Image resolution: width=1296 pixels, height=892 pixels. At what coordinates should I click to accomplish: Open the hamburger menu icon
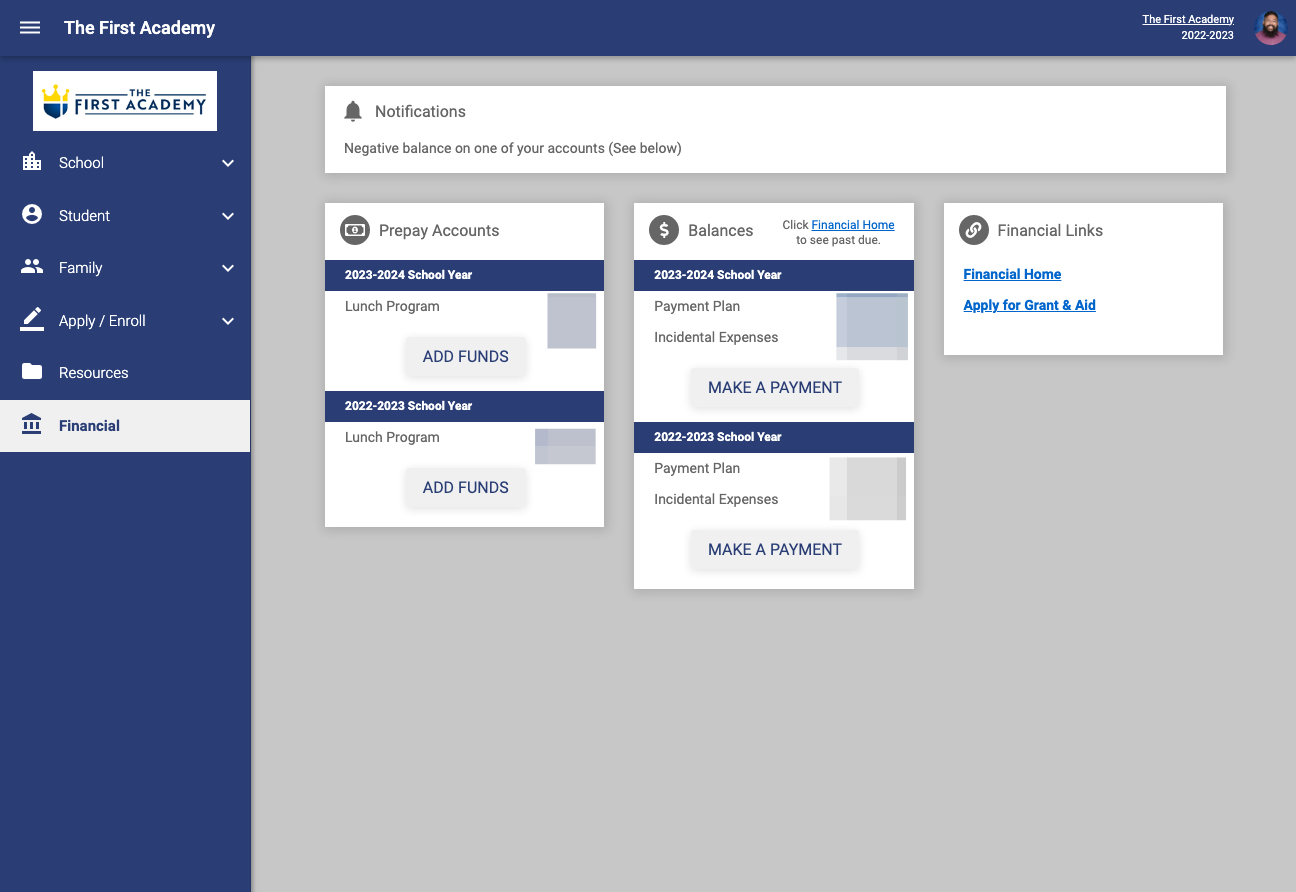point(30,28)
